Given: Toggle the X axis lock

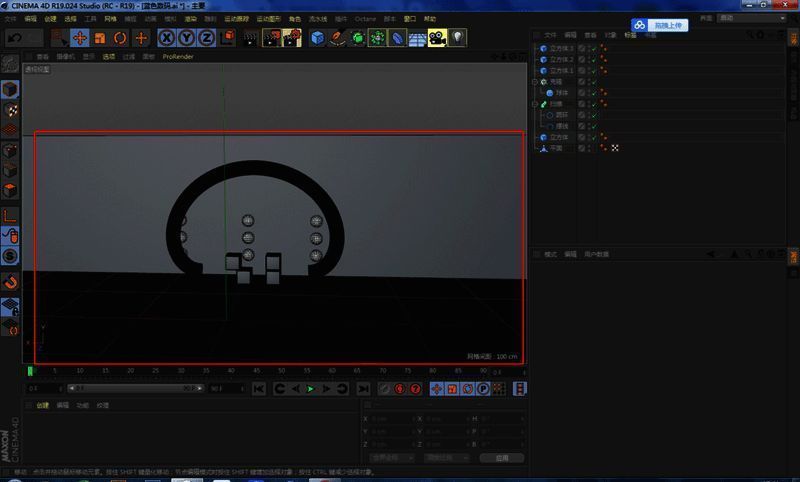Looking at the screenshot, I should coord(167,38).
